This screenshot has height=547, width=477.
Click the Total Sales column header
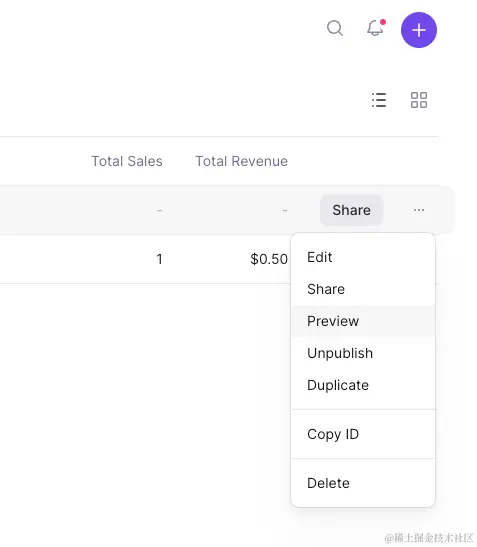pyautogui.click(x=127, y=161)
